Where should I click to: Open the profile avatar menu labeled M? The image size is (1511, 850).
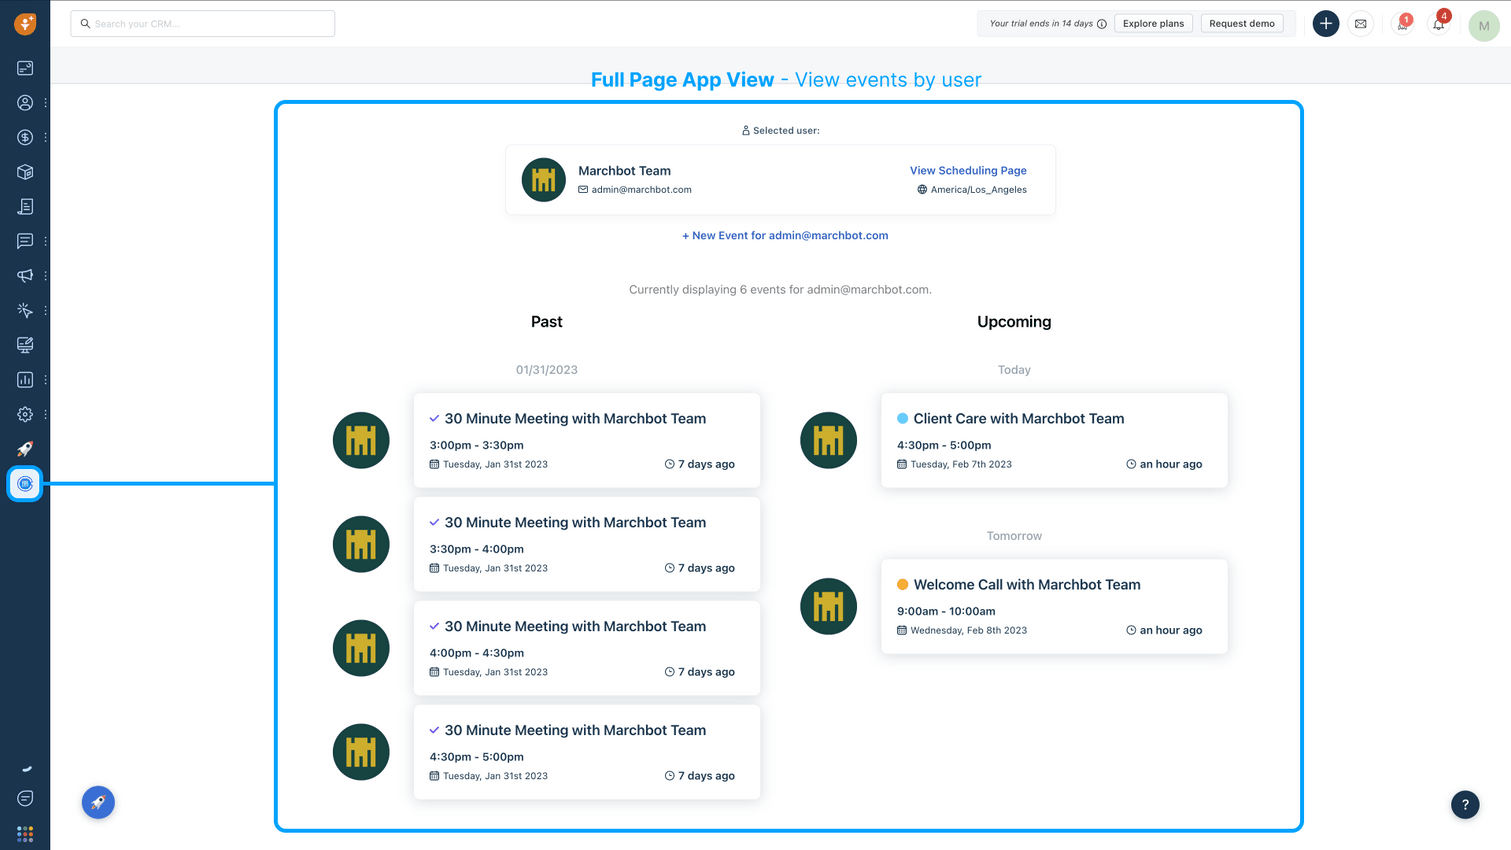coord(1484,25)
